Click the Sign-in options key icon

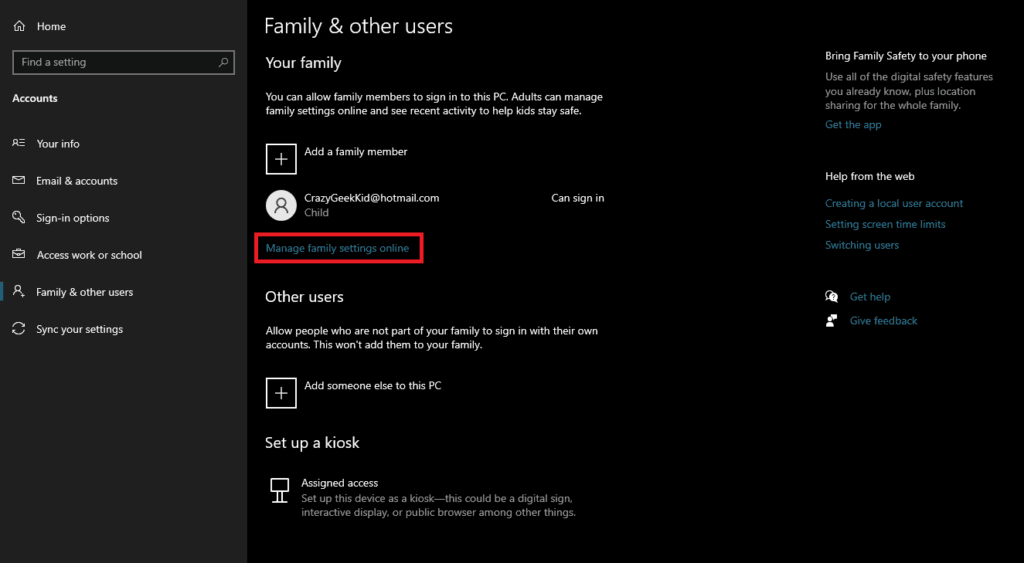tap(19, 218)
